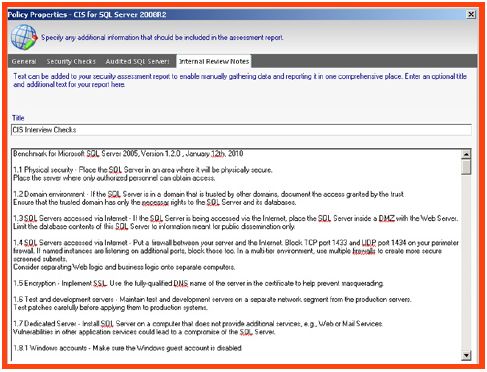Click the 1.7 Dedicated Server line
This screenshot has height=372, width=487.
[198, 324]
